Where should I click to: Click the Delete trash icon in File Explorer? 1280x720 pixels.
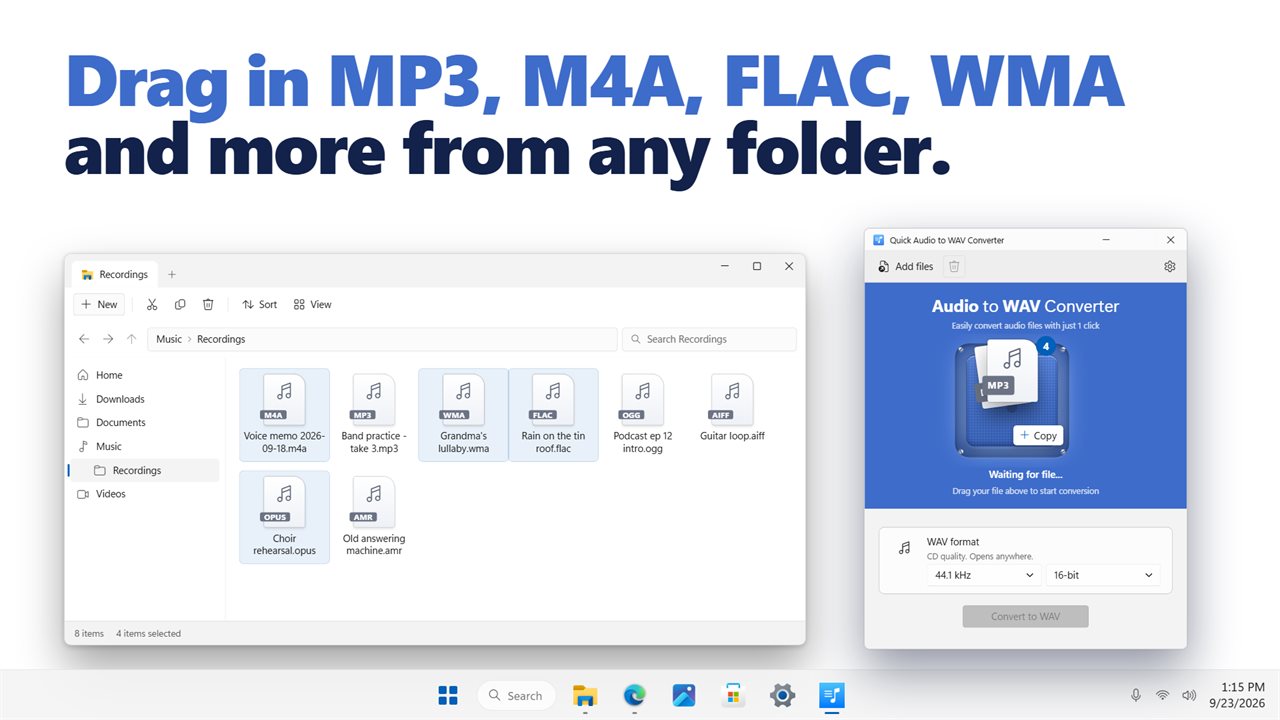click(208, 304)
